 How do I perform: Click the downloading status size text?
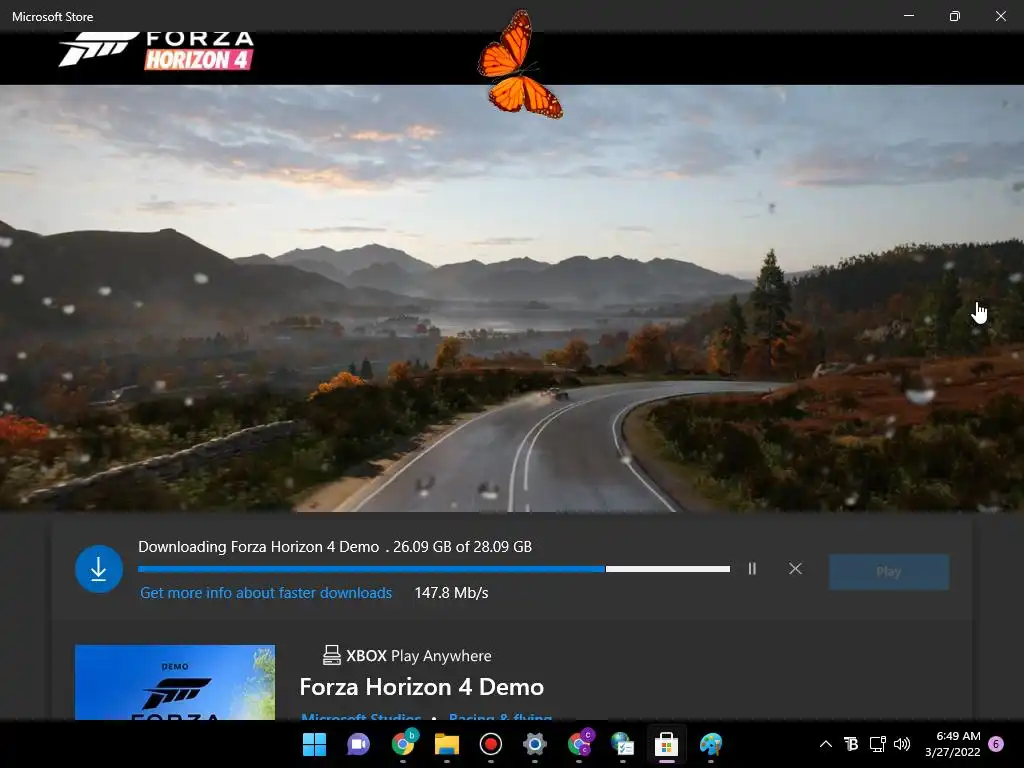click(x=335, y=547)
